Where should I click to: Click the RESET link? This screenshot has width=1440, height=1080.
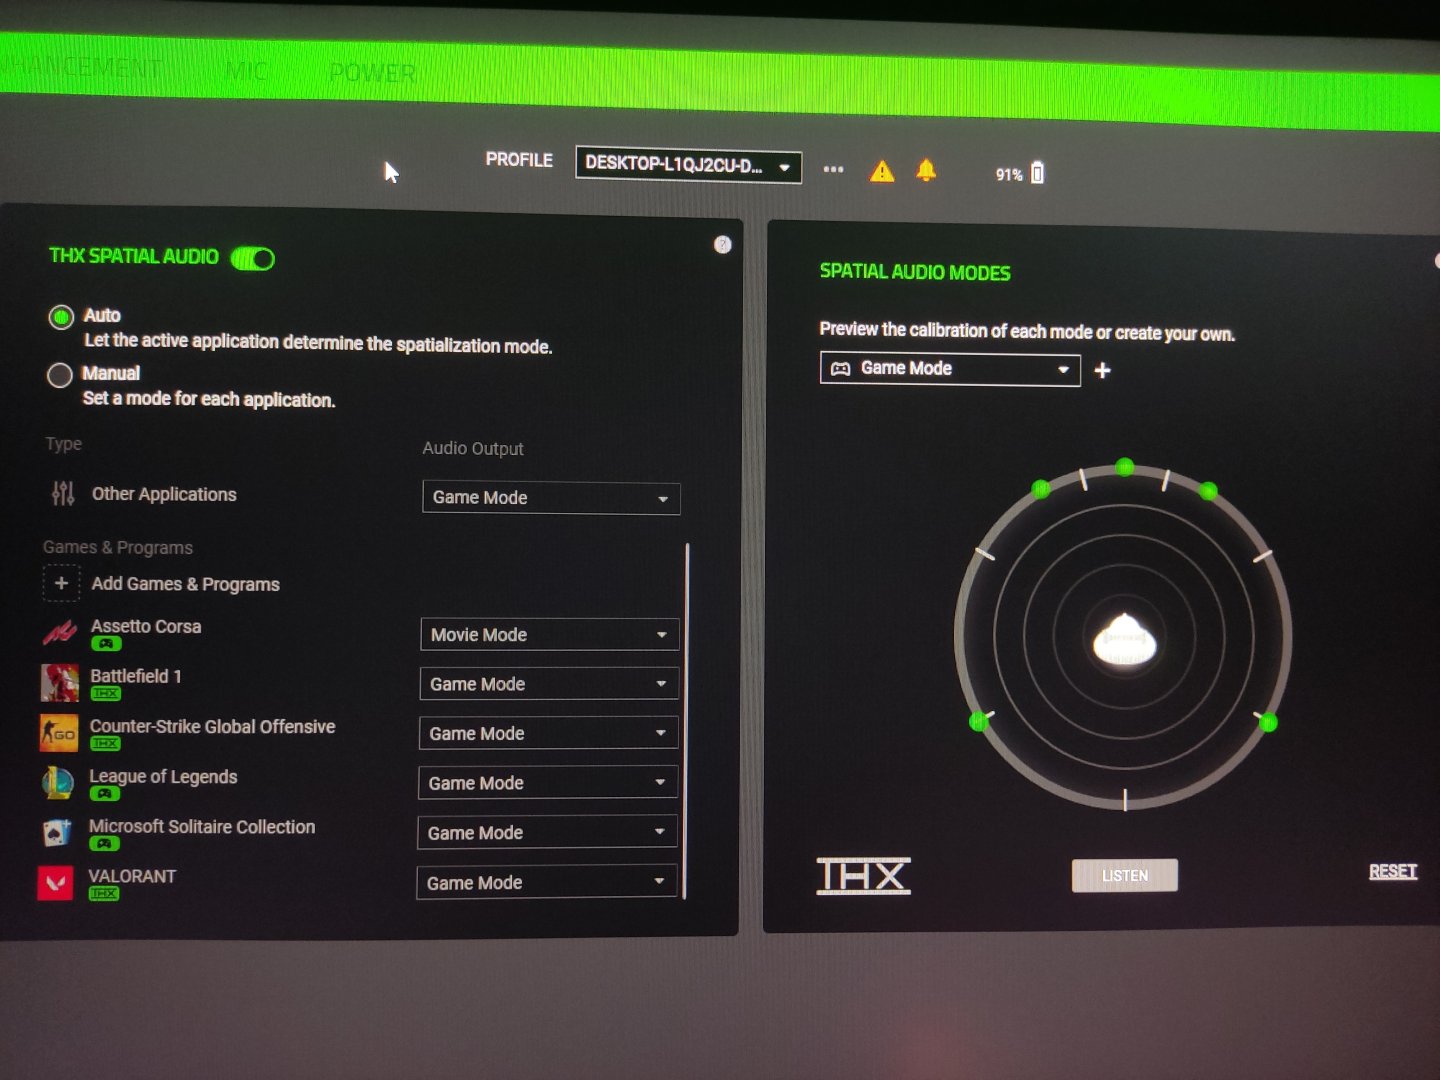tap(1393, 872)
